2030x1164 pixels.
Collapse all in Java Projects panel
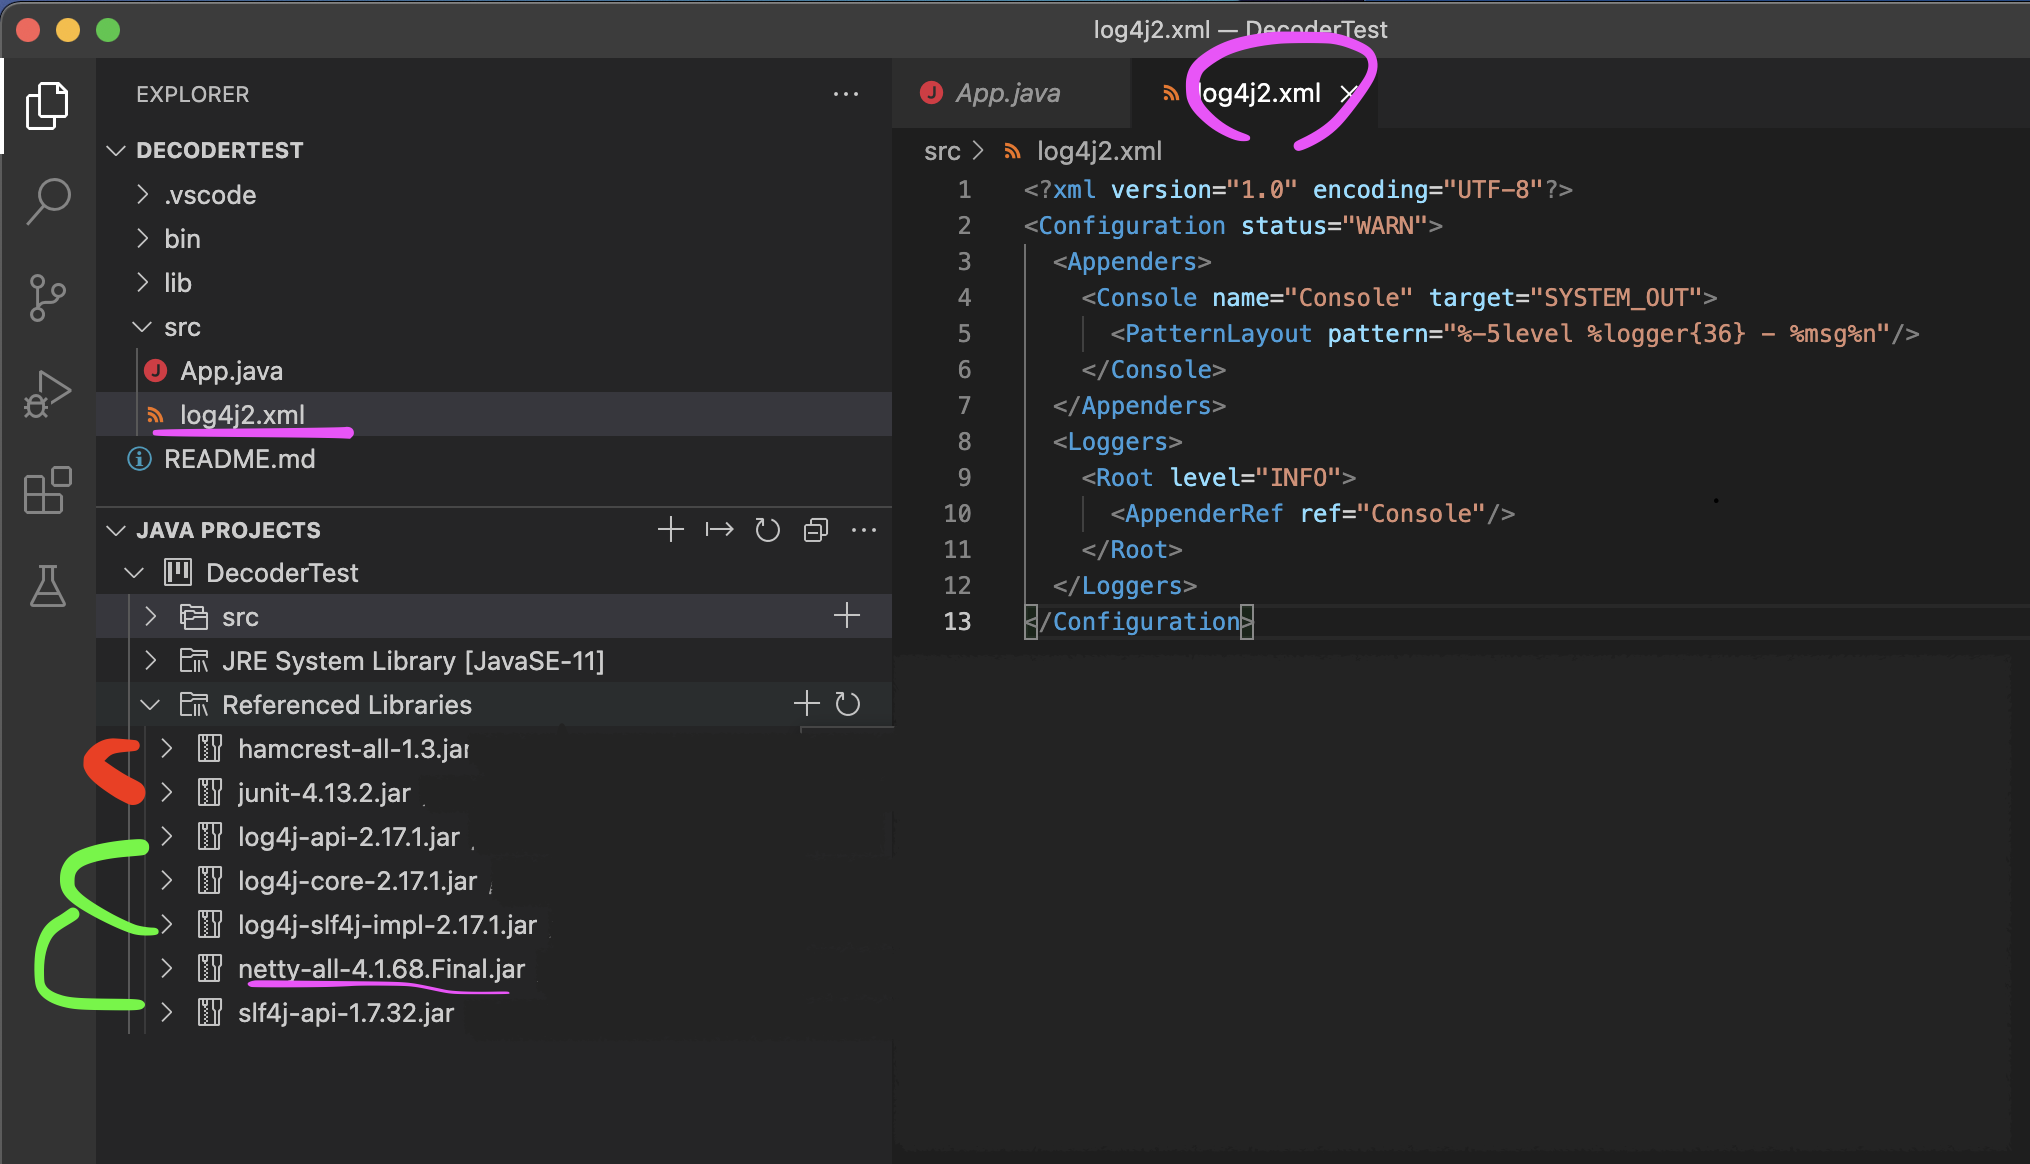[x=816, y=530]
